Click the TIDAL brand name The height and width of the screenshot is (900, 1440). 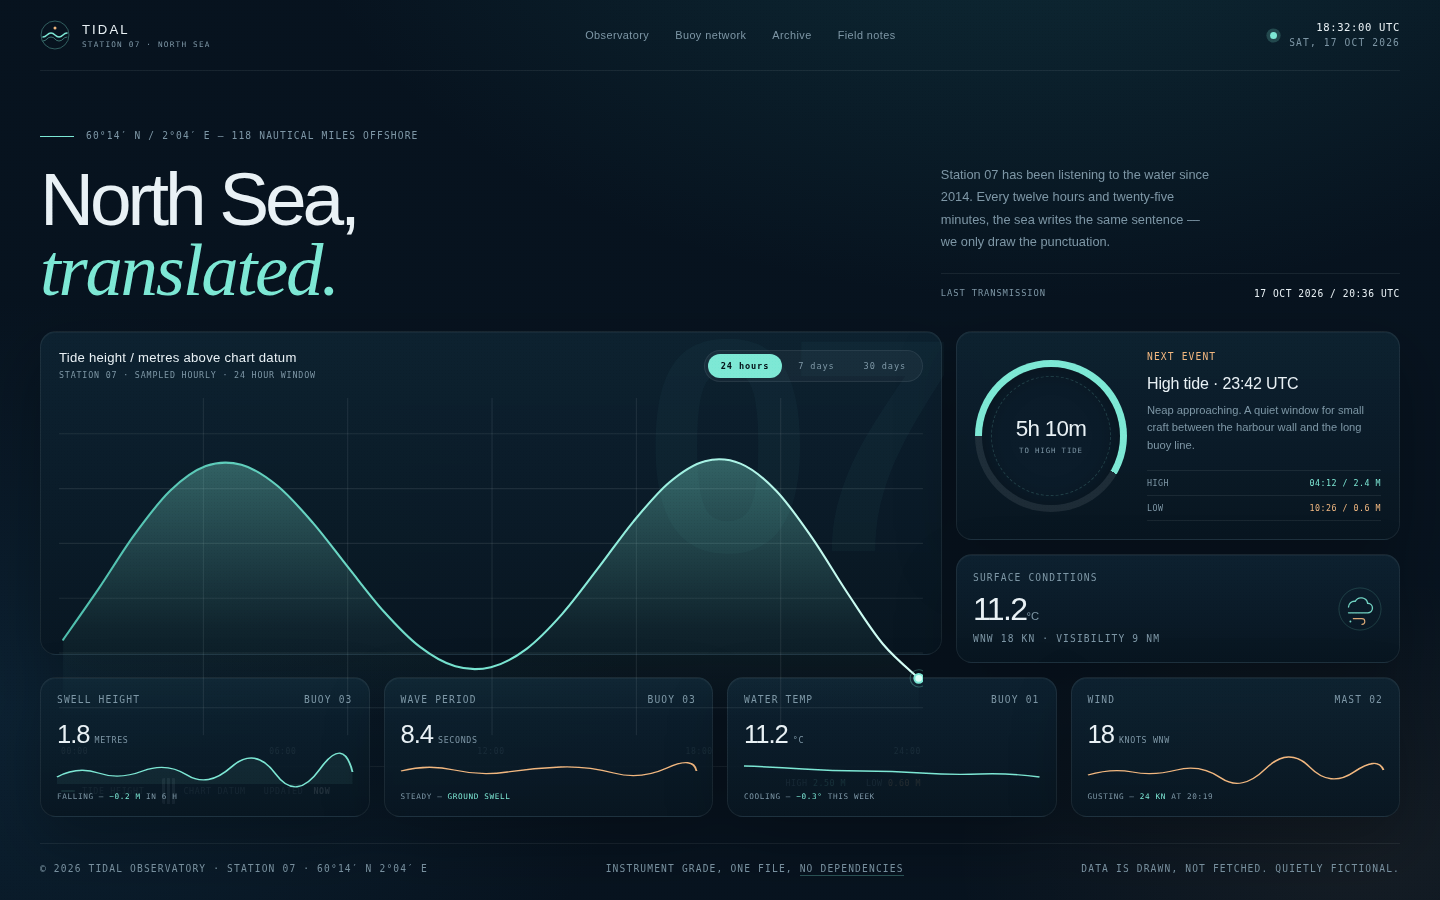(x=105, y=30)
